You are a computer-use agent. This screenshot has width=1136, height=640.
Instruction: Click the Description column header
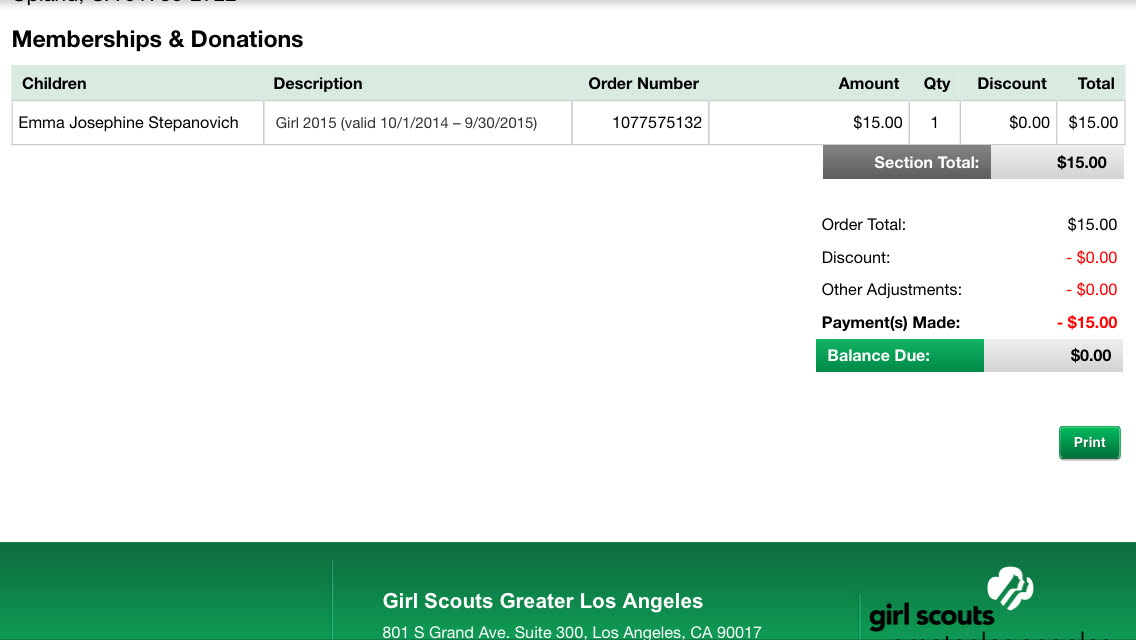317,83
